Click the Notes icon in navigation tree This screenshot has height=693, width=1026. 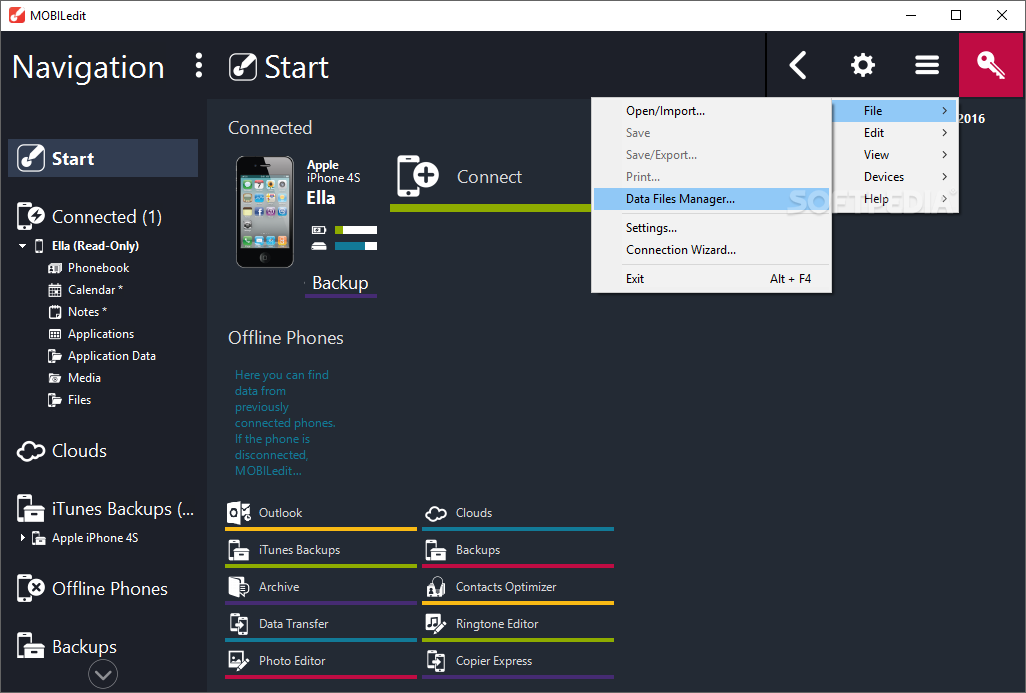(55, 312)
